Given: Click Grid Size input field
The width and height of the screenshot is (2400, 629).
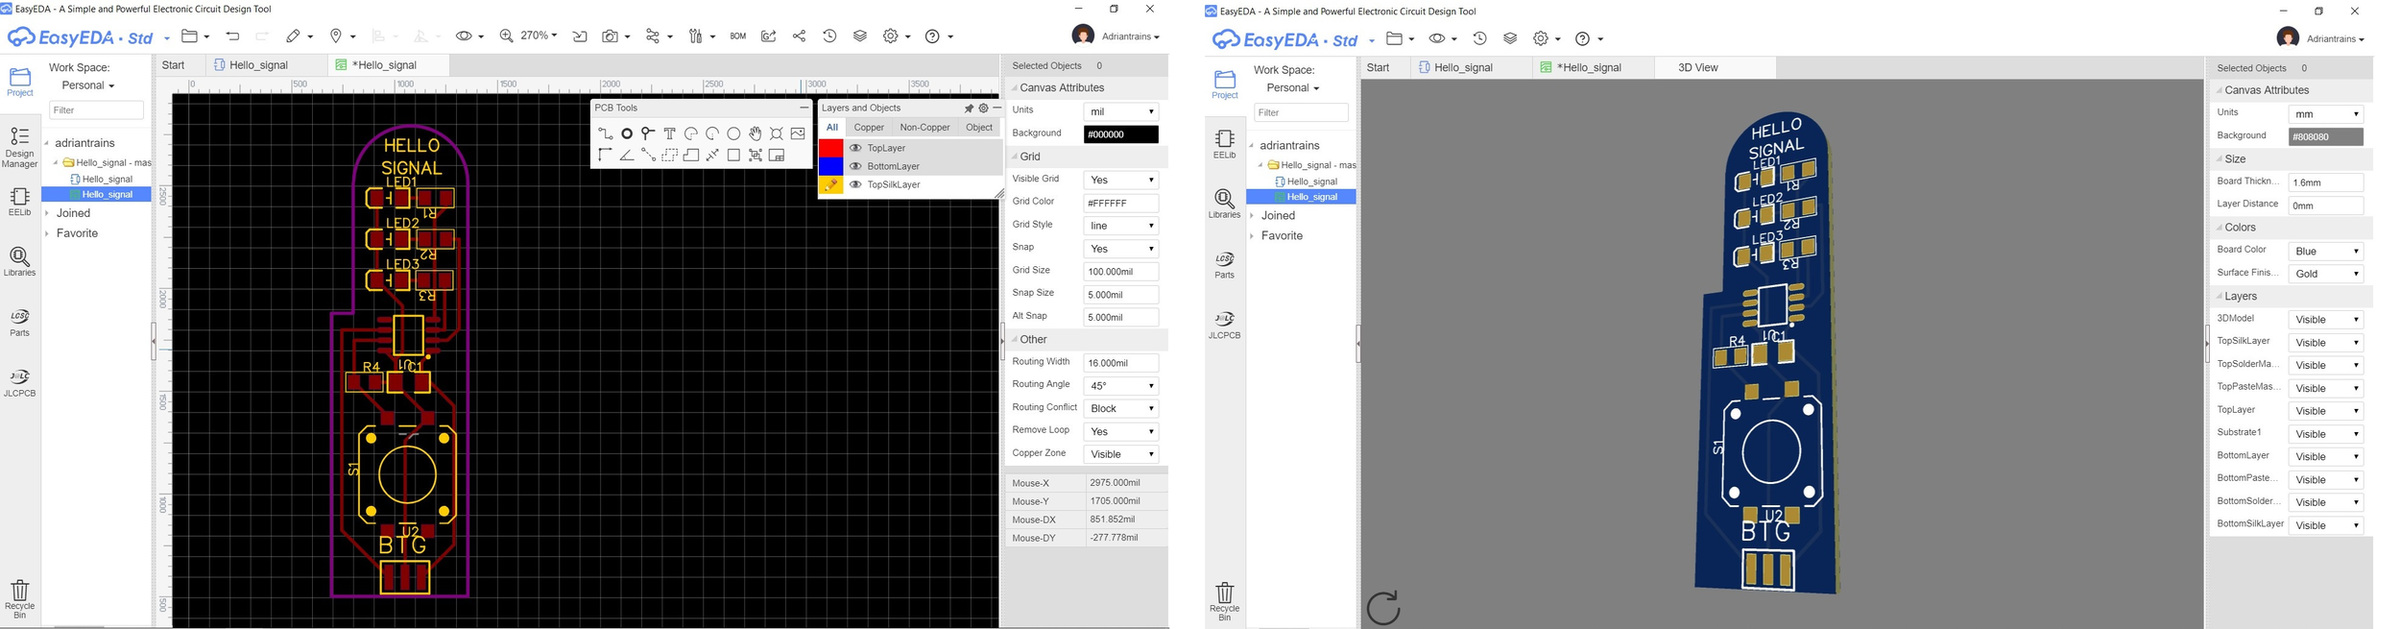Looking at the screenshot, I should 1121,272.
